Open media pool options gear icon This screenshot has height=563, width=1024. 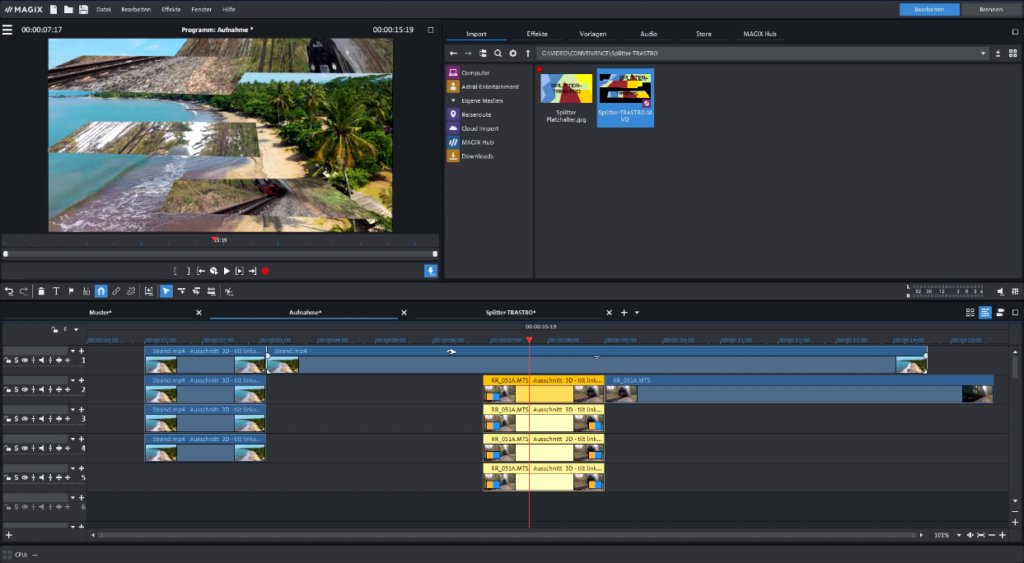513,54
